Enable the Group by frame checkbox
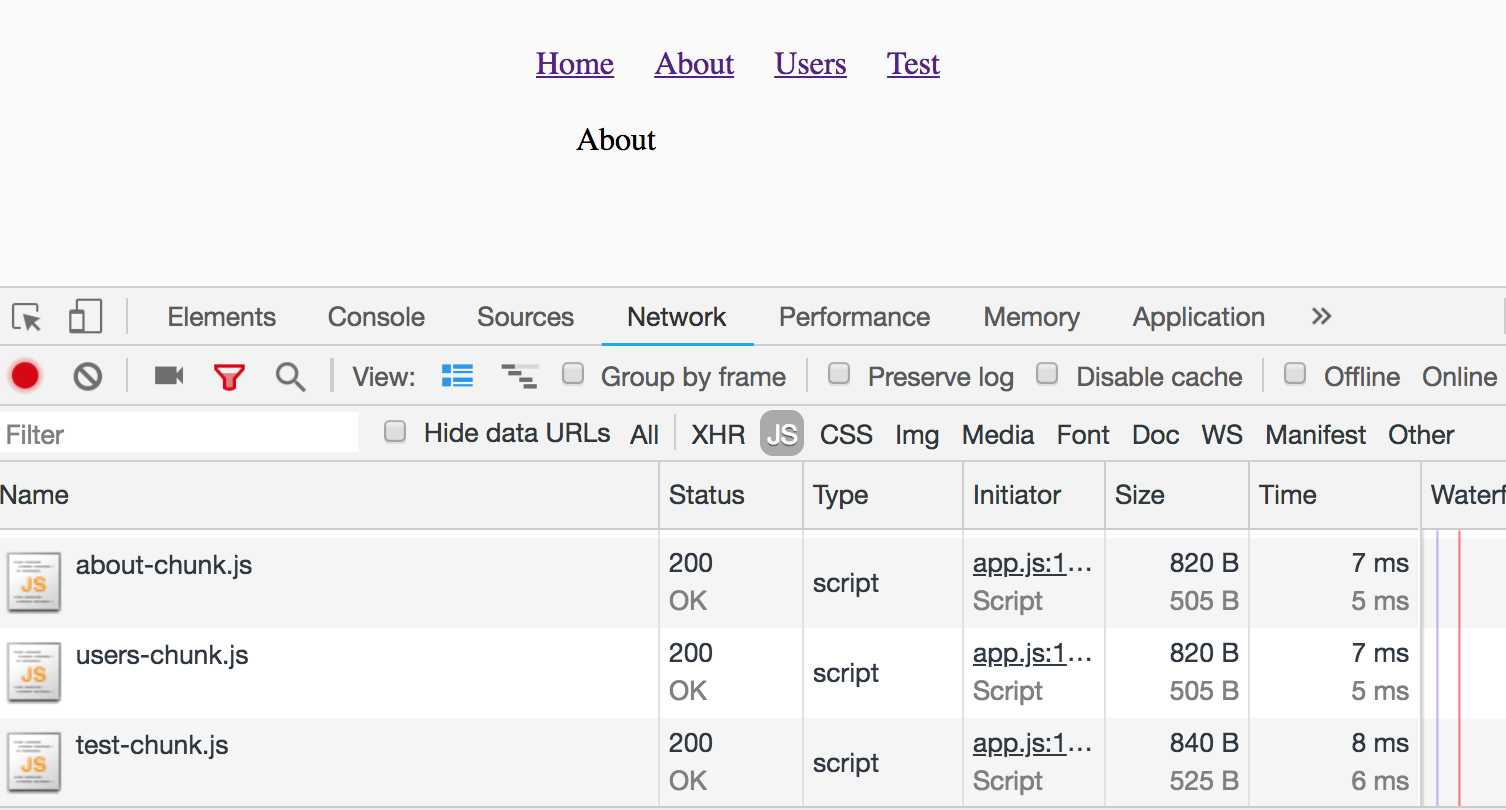The width and height of the screenshot is (1506, 810). pyautogui.click(x=573, y=375)
